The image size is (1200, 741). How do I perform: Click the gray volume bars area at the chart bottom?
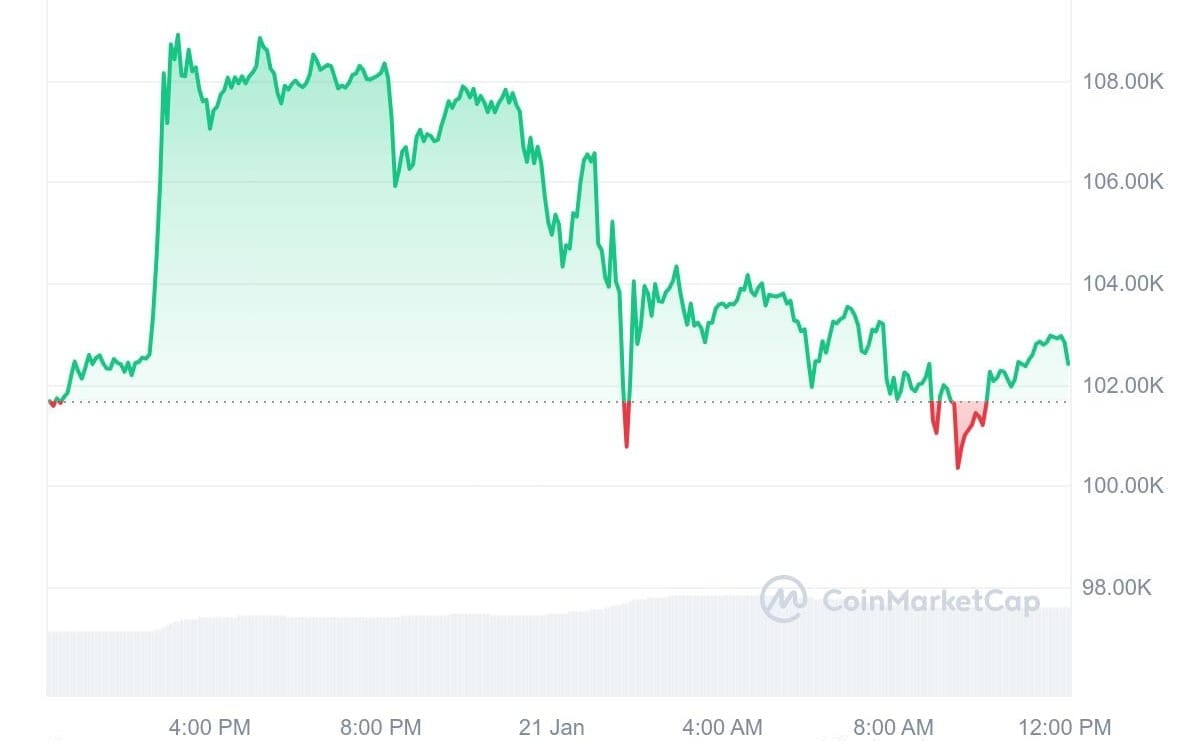558,650
